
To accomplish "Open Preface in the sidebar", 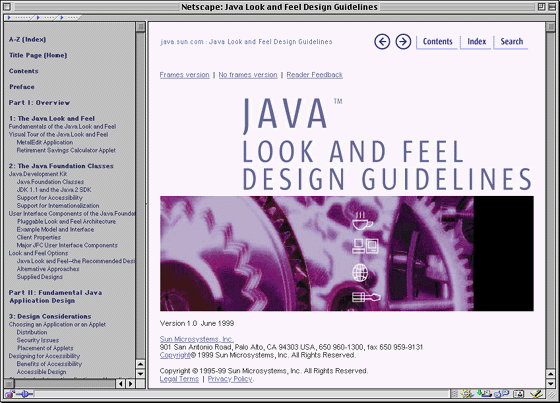I will coord(22,86).
